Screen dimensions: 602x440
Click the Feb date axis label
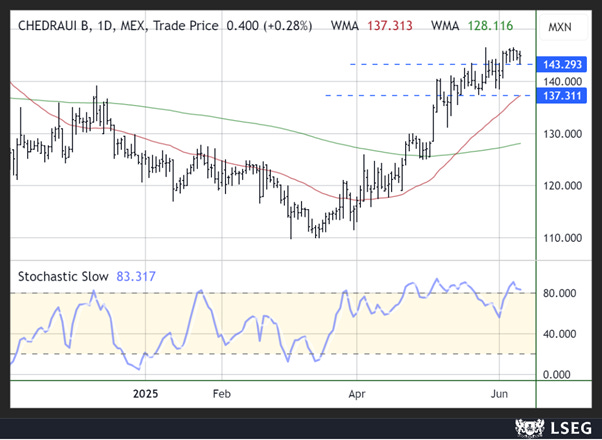[x=222, y=394]
